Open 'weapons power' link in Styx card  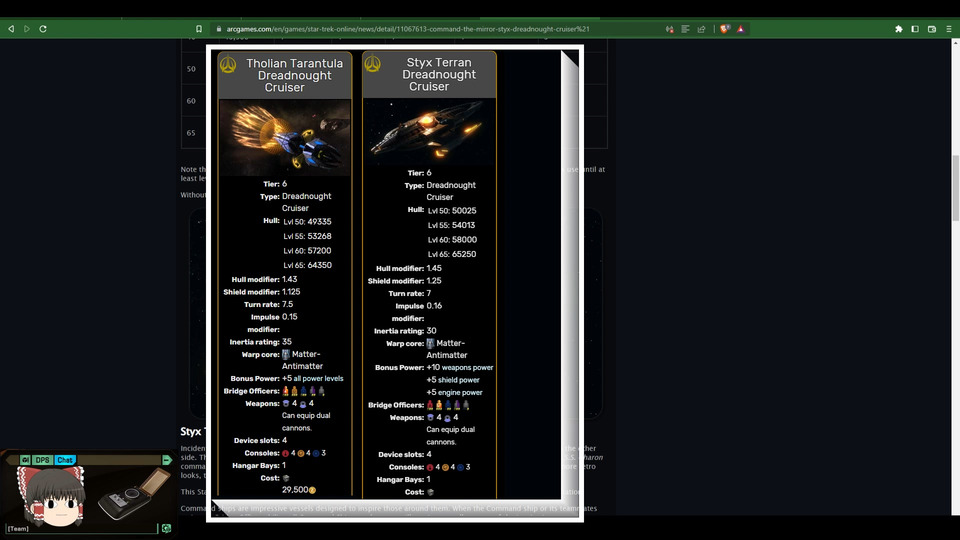point(467,367)
